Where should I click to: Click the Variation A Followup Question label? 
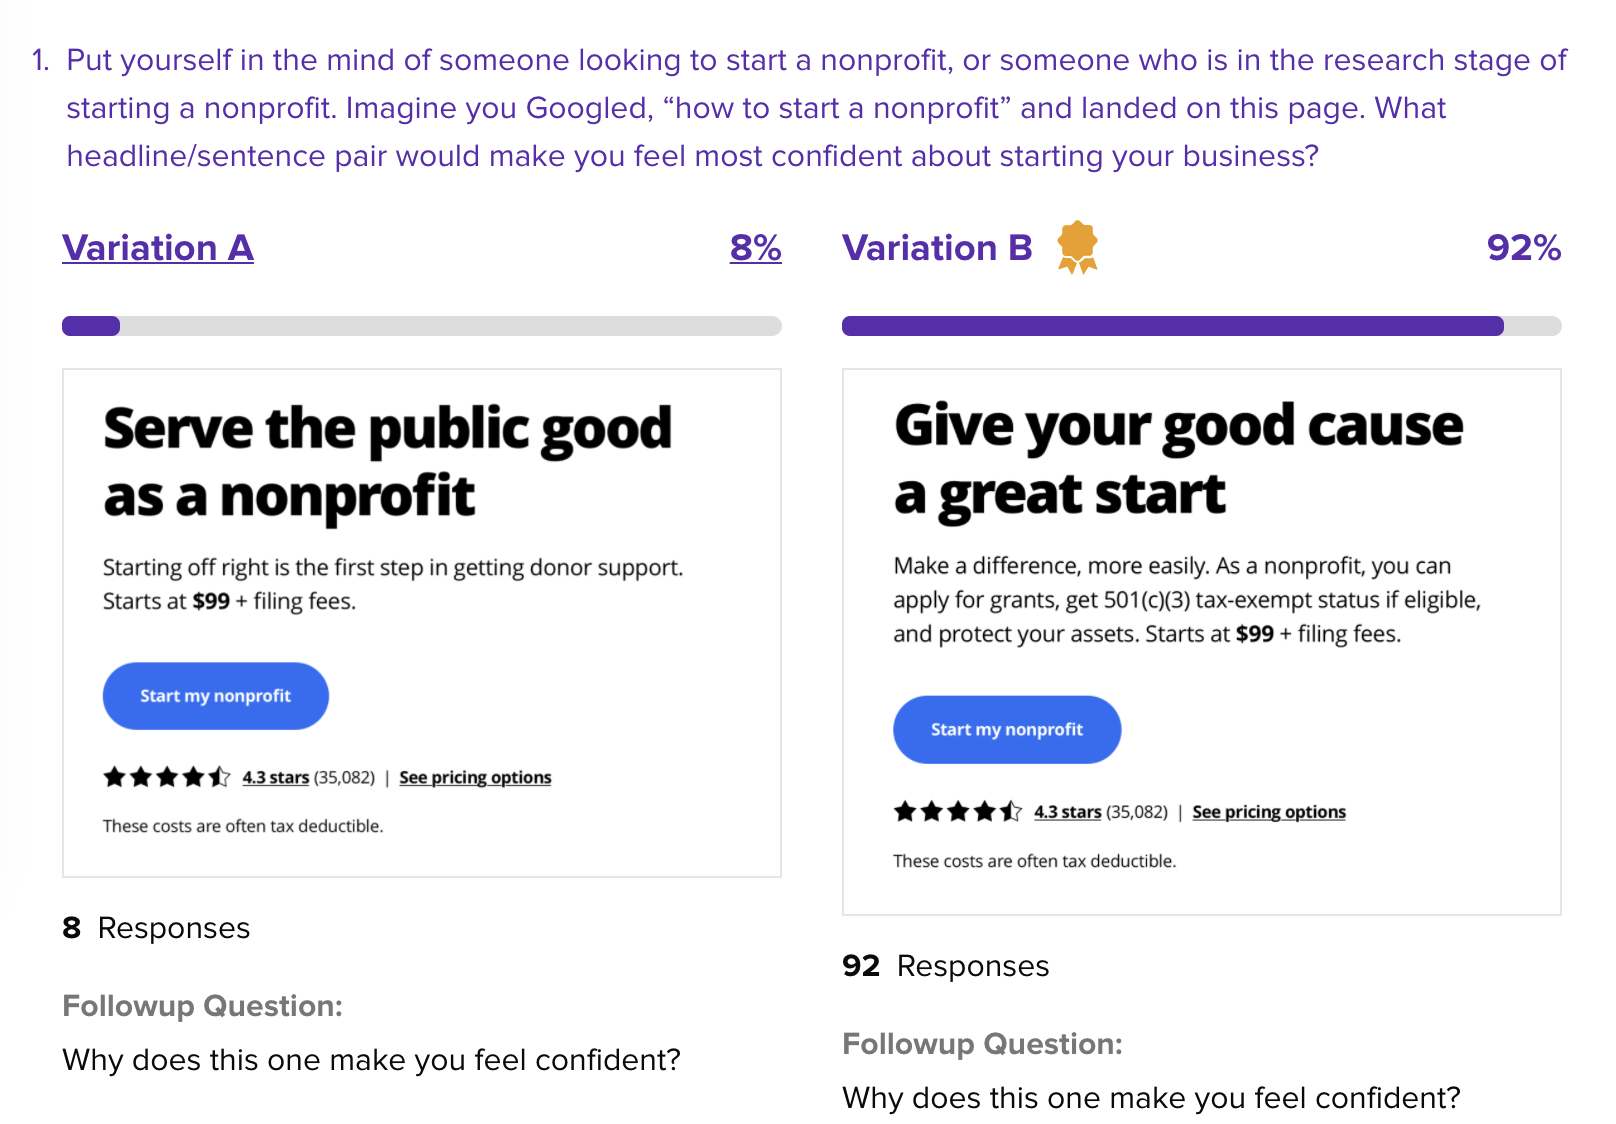click(202, 1006)
